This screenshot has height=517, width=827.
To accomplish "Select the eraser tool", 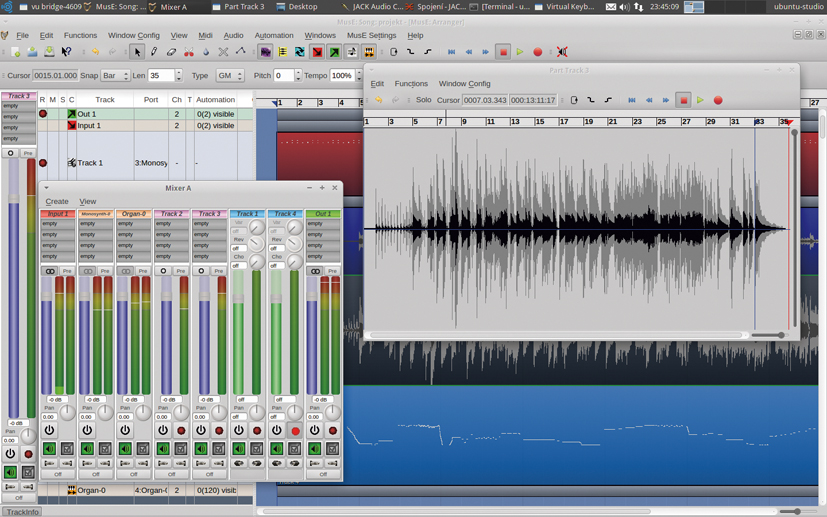I will point(171,52).
